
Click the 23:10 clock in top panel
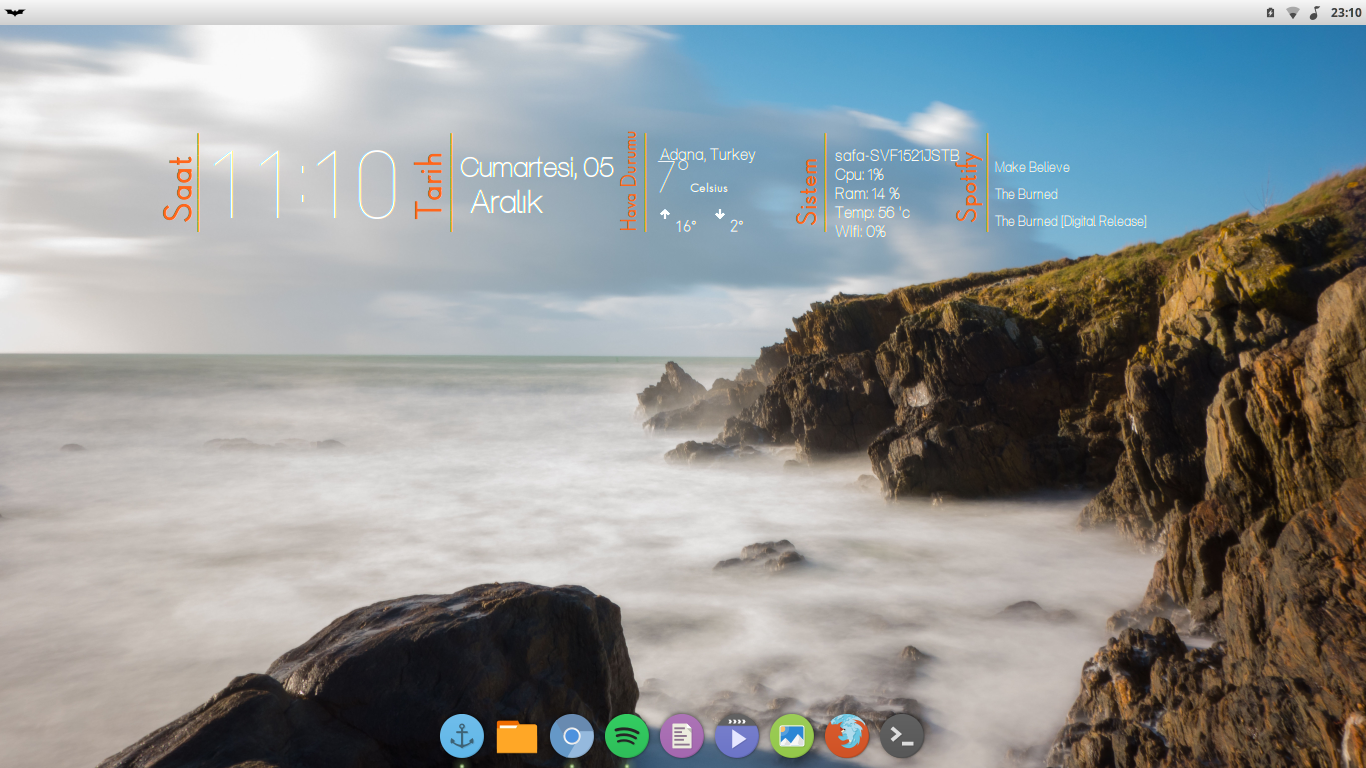(1346, 12)
